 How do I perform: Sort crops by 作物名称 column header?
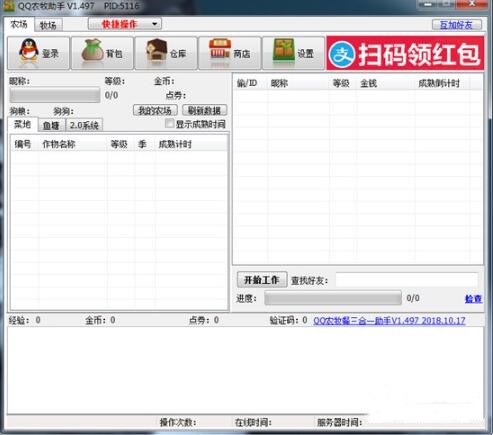click(x=73, y=144)
